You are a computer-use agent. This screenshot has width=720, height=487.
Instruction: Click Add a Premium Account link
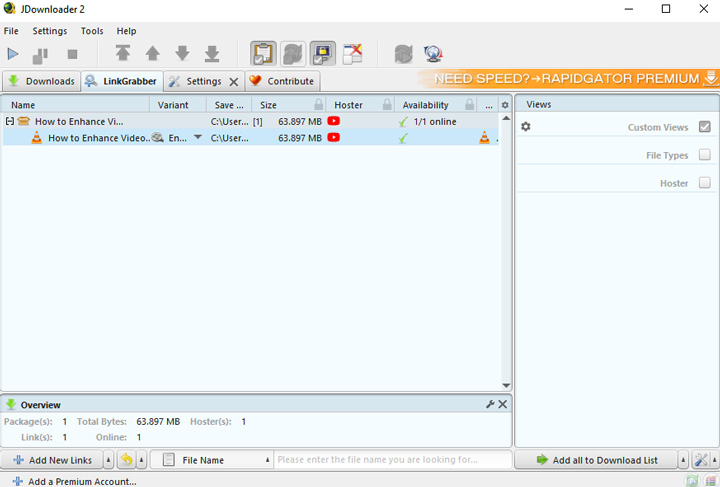pos(75,481)
